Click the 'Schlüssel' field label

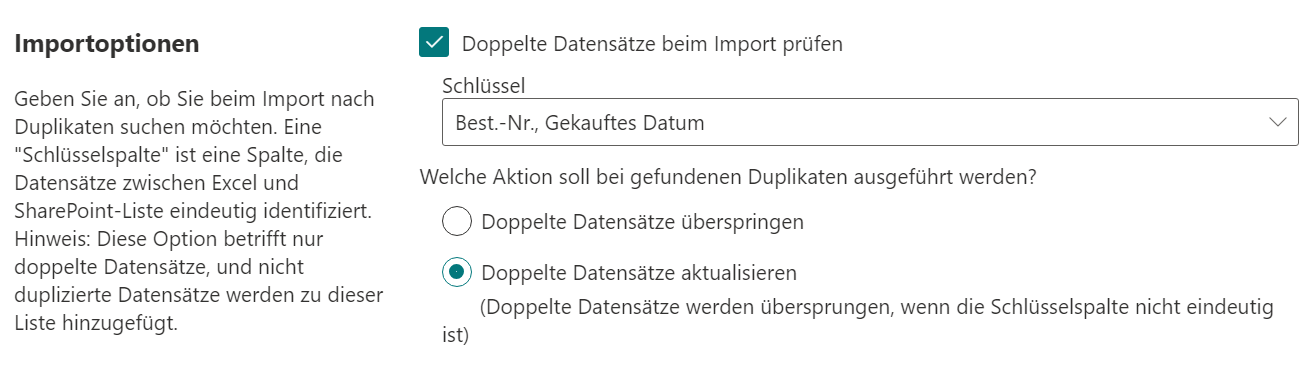point(483,86)
